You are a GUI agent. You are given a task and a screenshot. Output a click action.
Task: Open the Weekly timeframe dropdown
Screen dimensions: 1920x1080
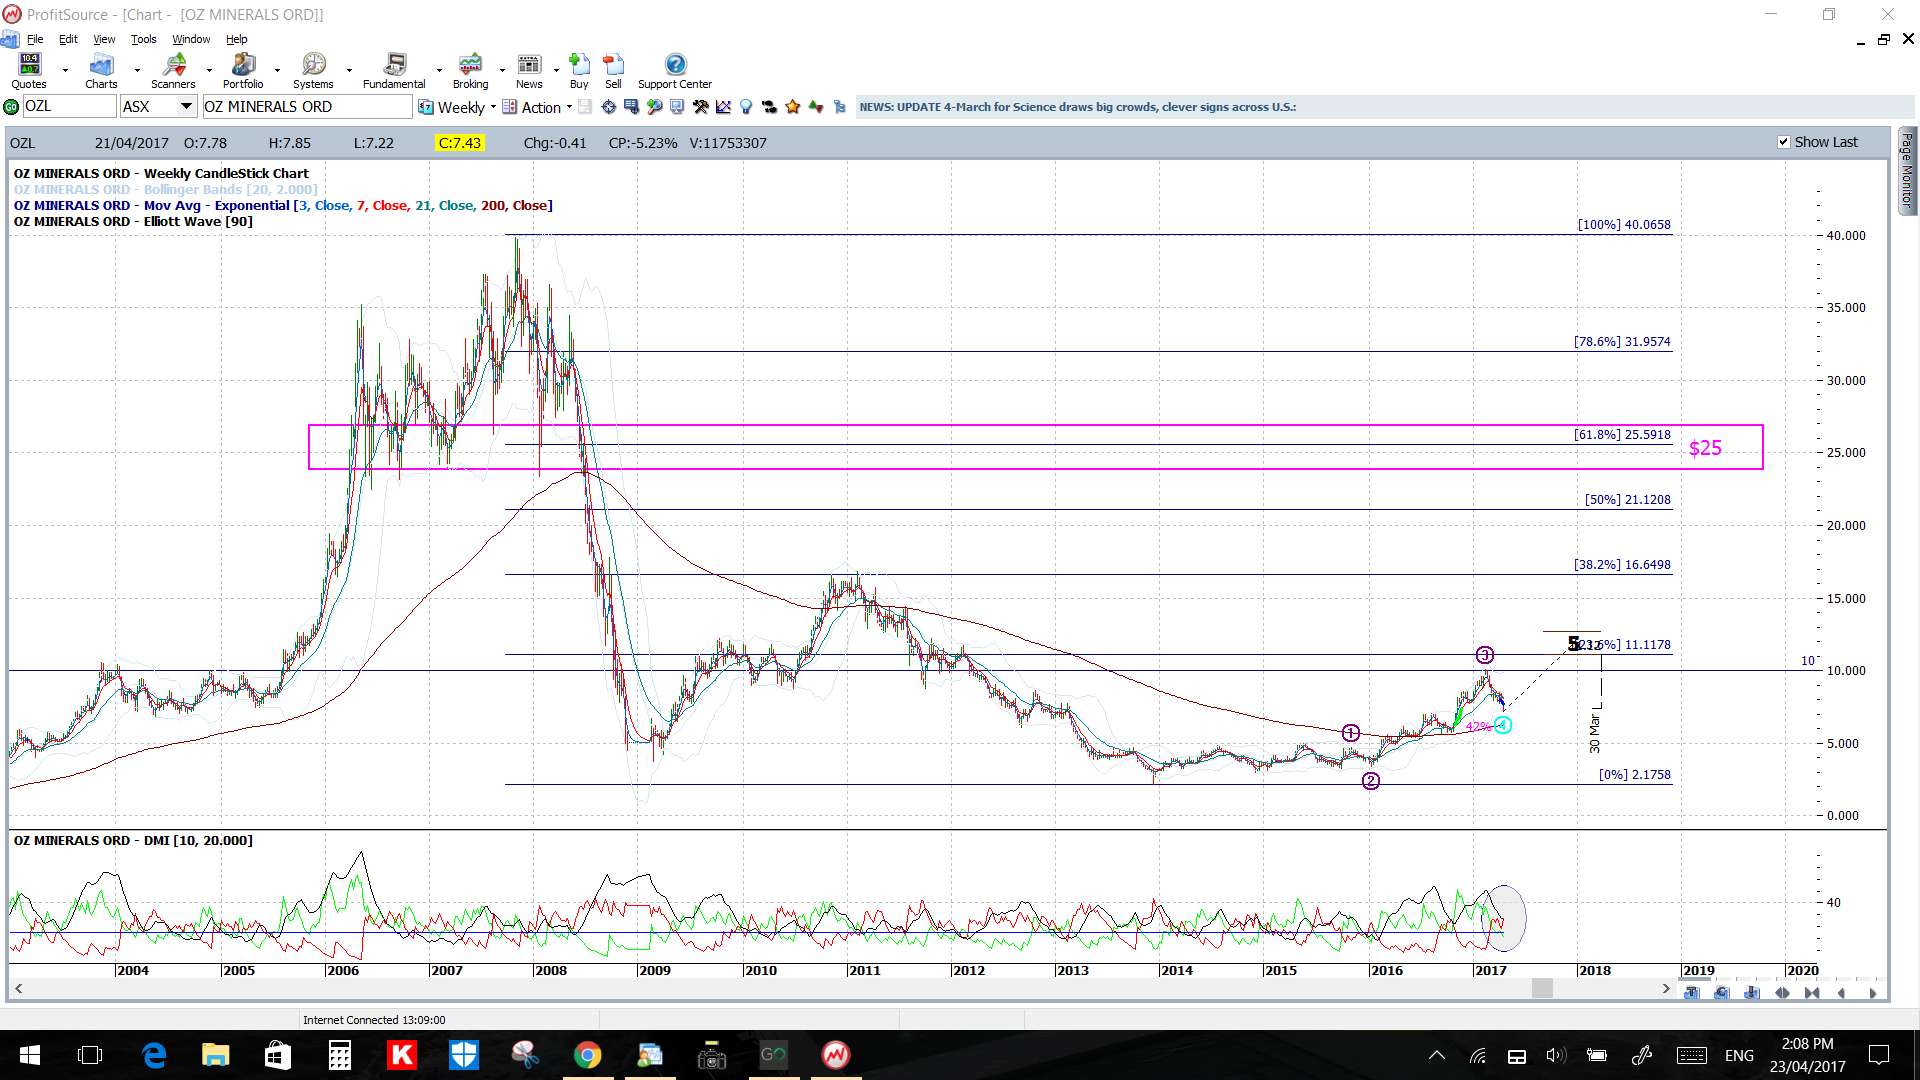[x=457, y=107]
